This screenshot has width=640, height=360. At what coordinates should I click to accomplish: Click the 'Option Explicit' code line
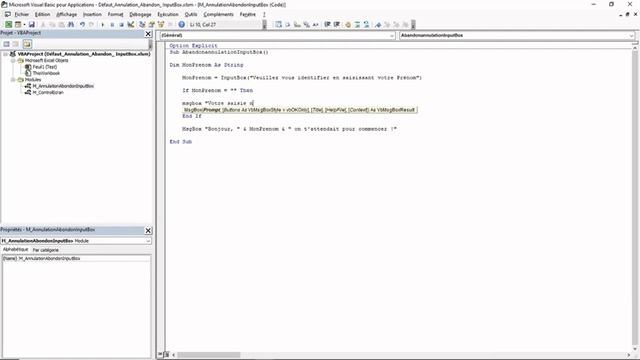[193, 46]
